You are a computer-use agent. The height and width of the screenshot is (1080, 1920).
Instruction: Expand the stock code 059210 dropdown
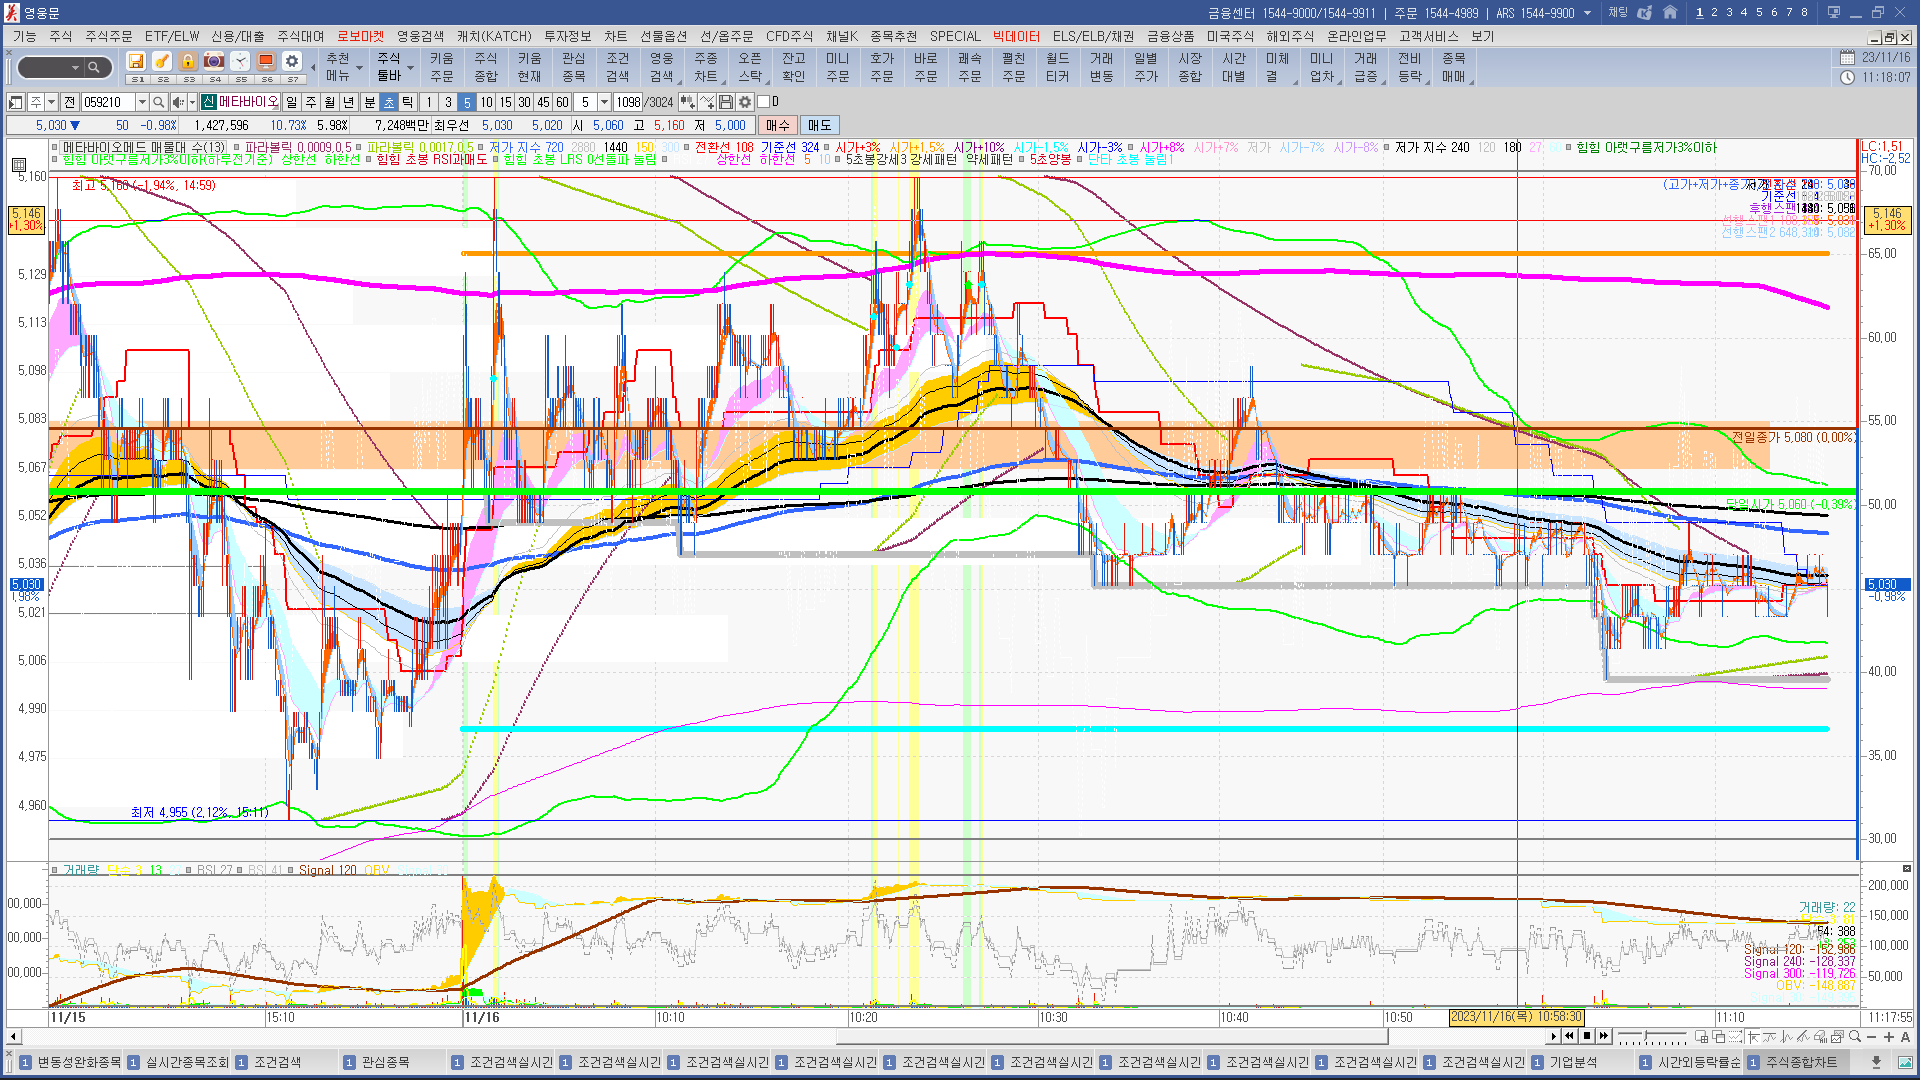click(x=142, y=102)
